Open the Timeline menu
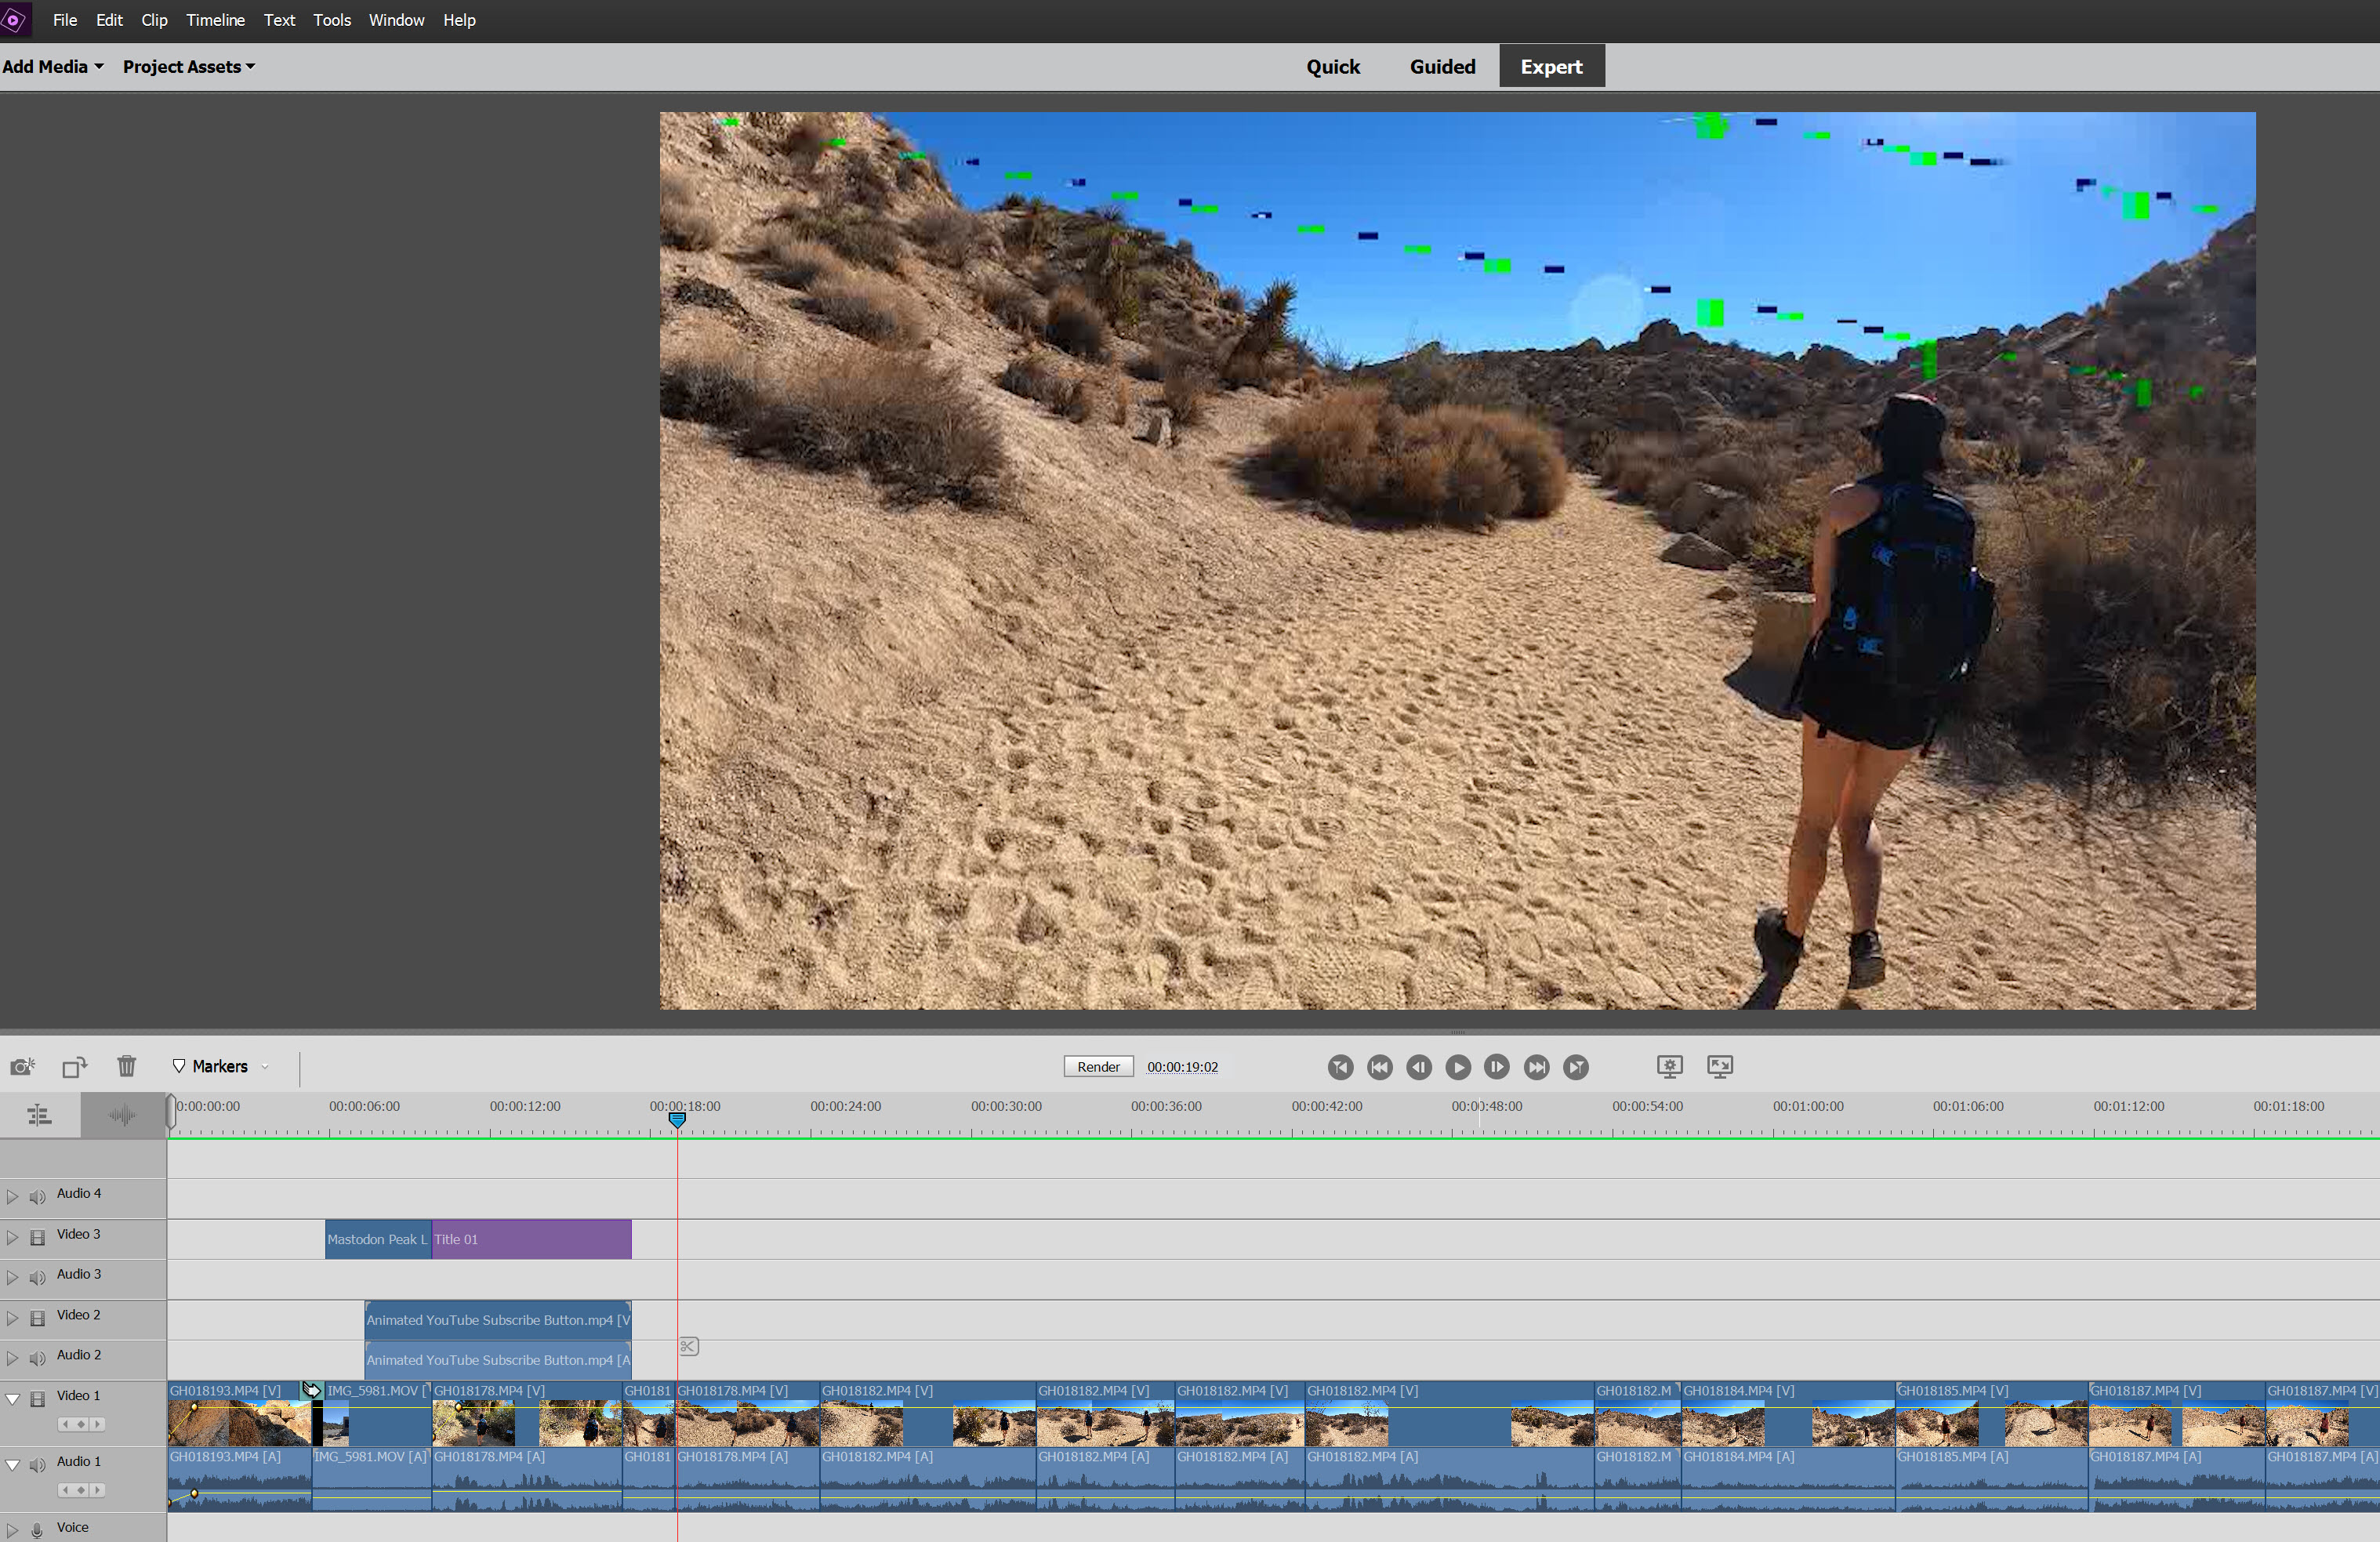The image size is (2380, 1542). click(215, 19)
